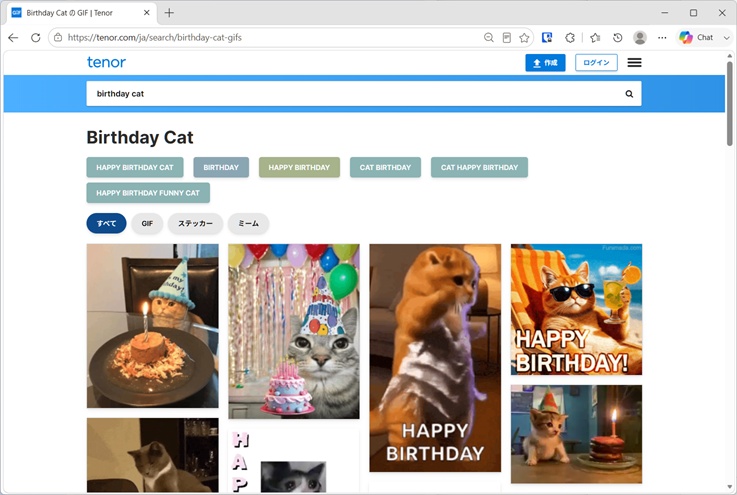Switch to the GIF filter
Image resolution: width=737 pixels, height=495 pixels.
click(147, 223)
